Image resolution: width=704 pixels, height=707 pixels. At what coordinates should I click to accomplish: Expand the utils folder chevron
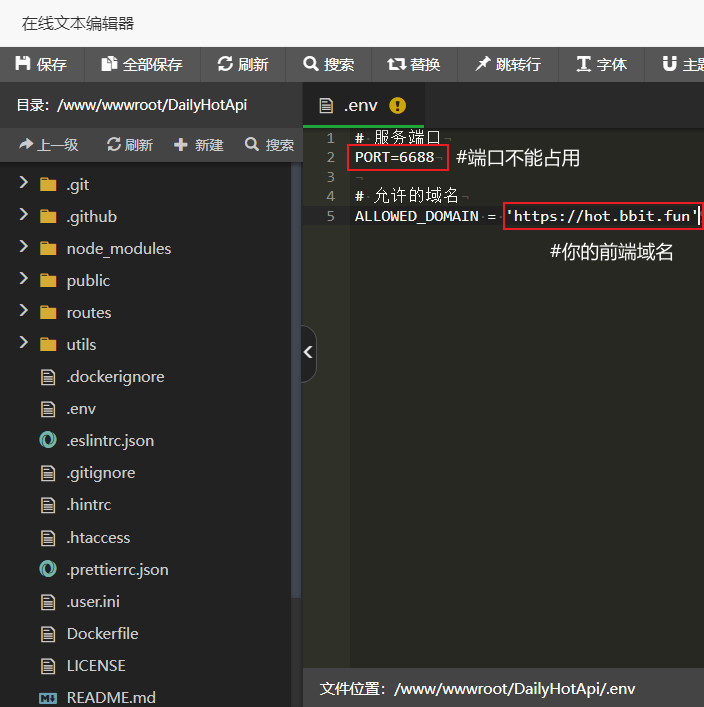pyautogui.click(x=23, y=343)
